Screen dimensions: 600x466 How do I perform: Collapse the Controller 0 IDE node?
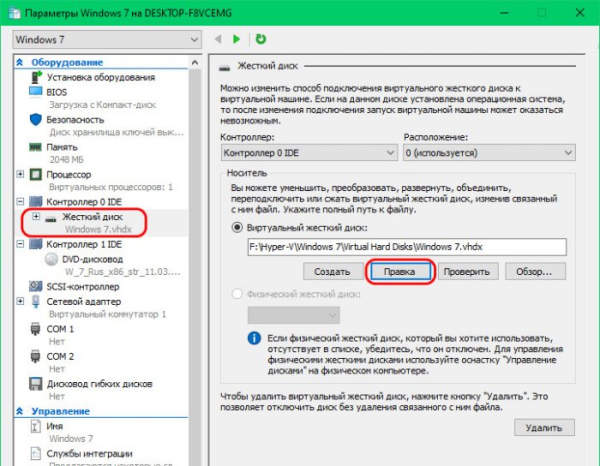[22, 201]
